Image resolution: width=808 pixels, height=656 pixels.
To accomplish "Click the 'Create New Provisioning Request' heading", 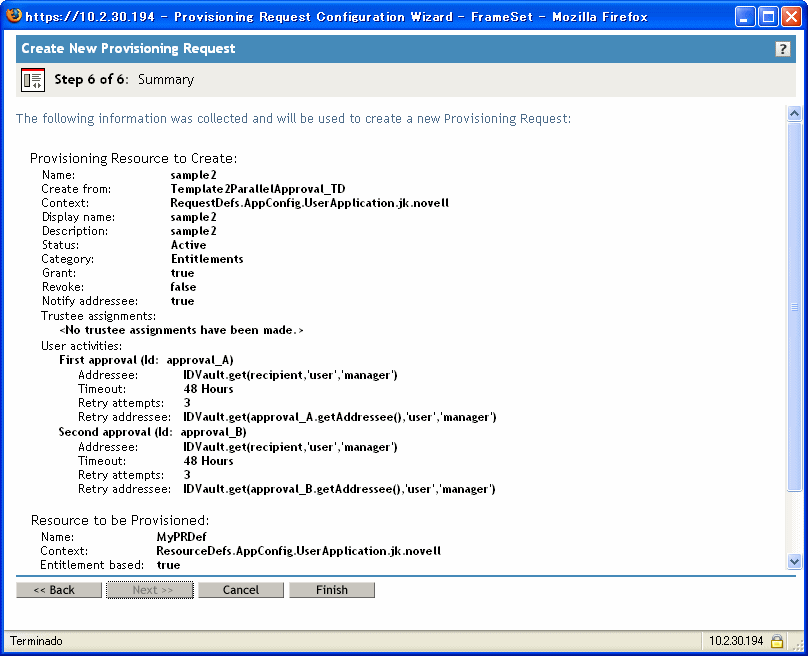I will pyautogui.click(x=128, y=48).
